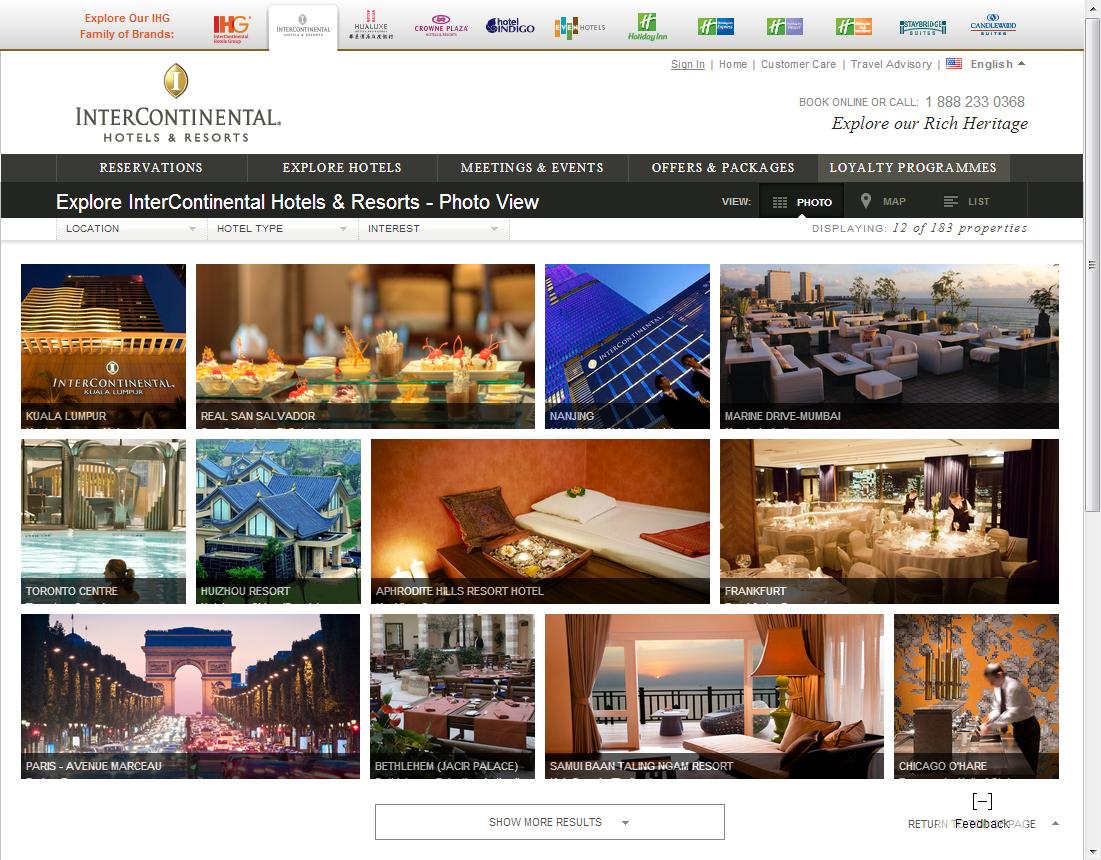The width and height of the screenshot is (1101, 860).
Task: Open the Samui Baan Taling Ngam Resort photo
Action: (x=714, y=696)
